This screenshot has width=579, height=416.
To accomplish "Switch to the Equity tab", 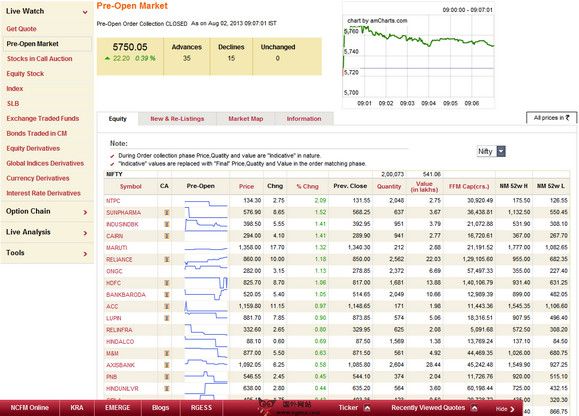I will pyautogui.click(x=117, y=119).
